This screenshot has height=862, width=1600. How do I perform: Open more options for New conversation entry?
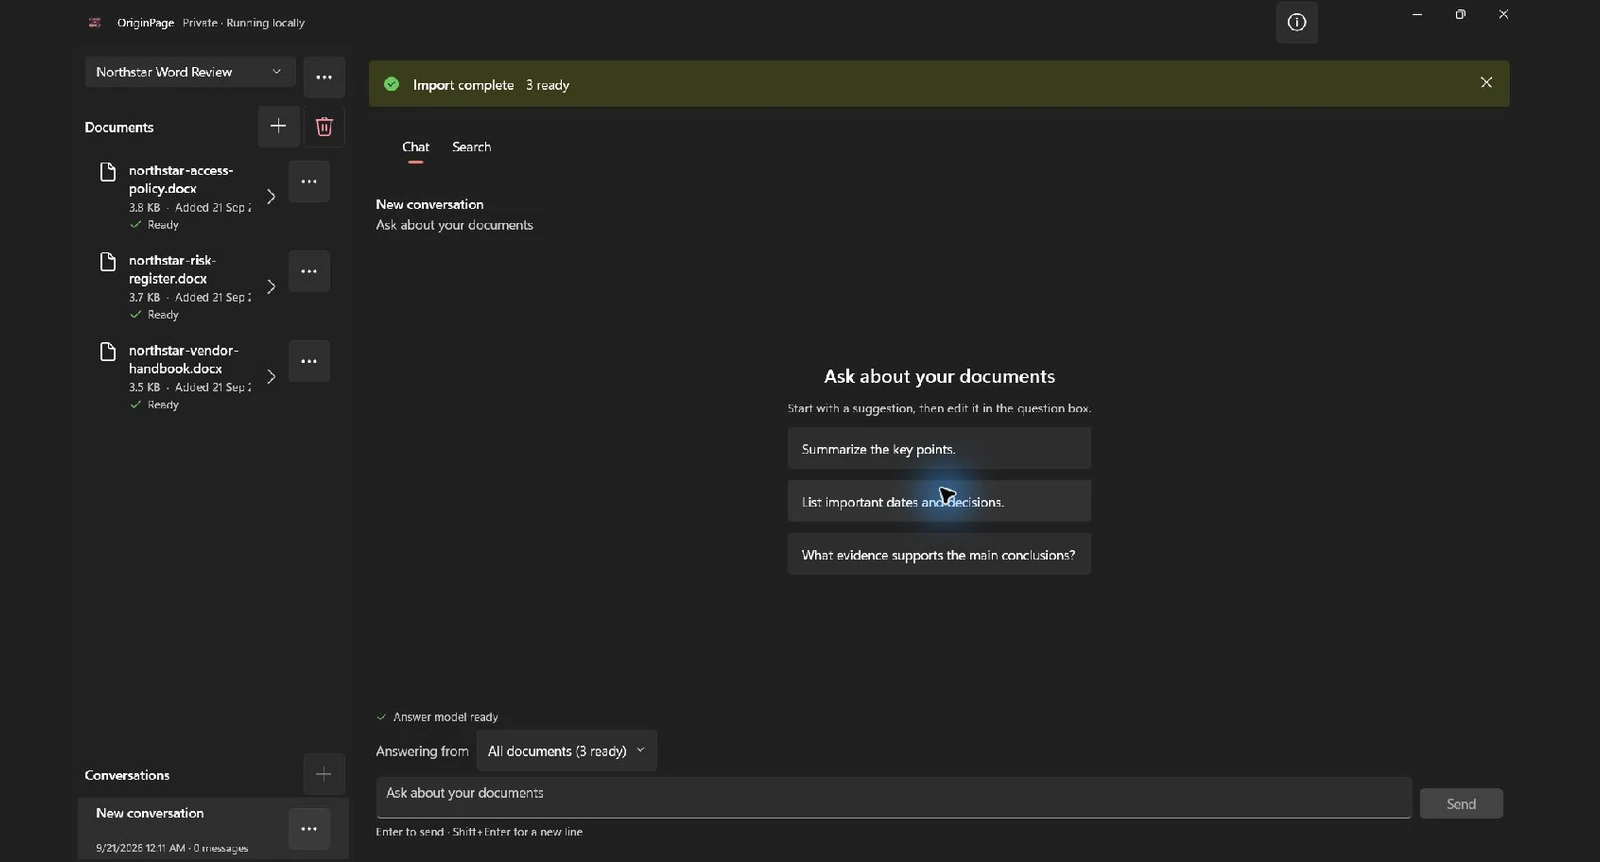tap(309, 829)
